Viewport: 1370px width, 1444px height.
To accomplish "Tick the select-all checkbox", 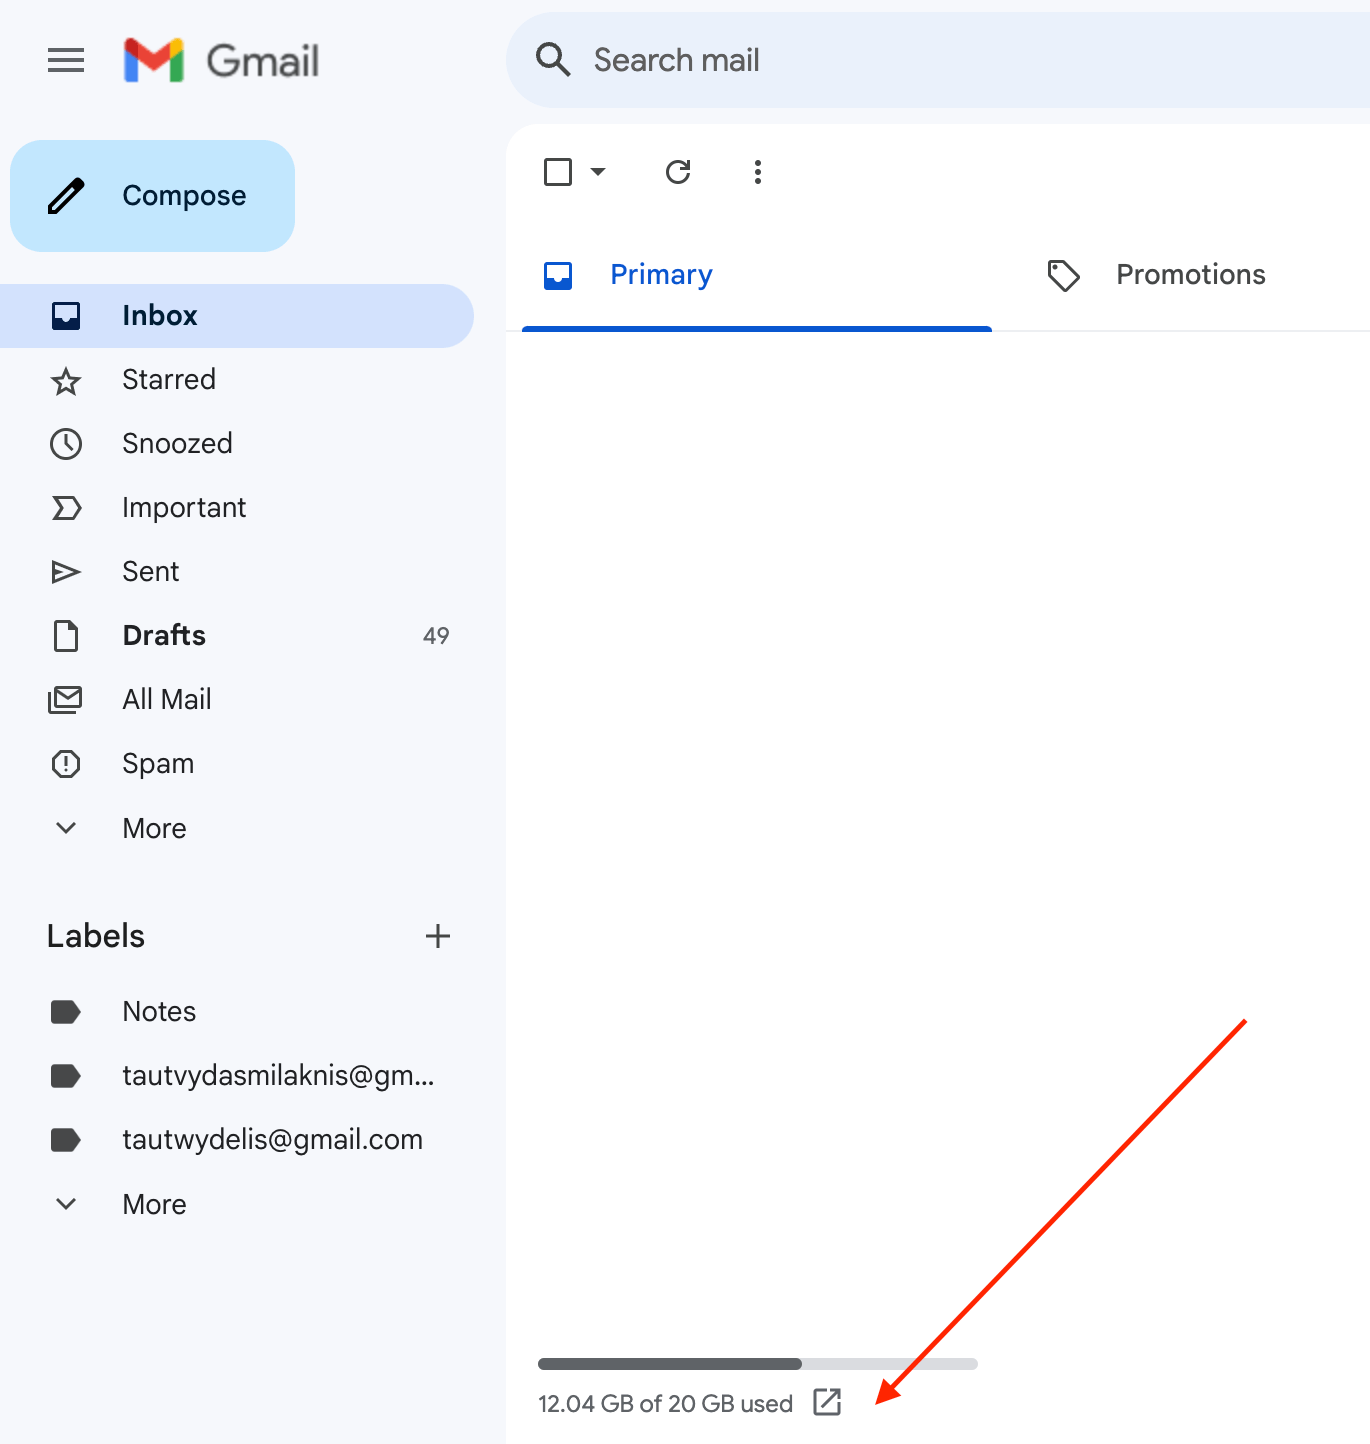I will point(558,172).
